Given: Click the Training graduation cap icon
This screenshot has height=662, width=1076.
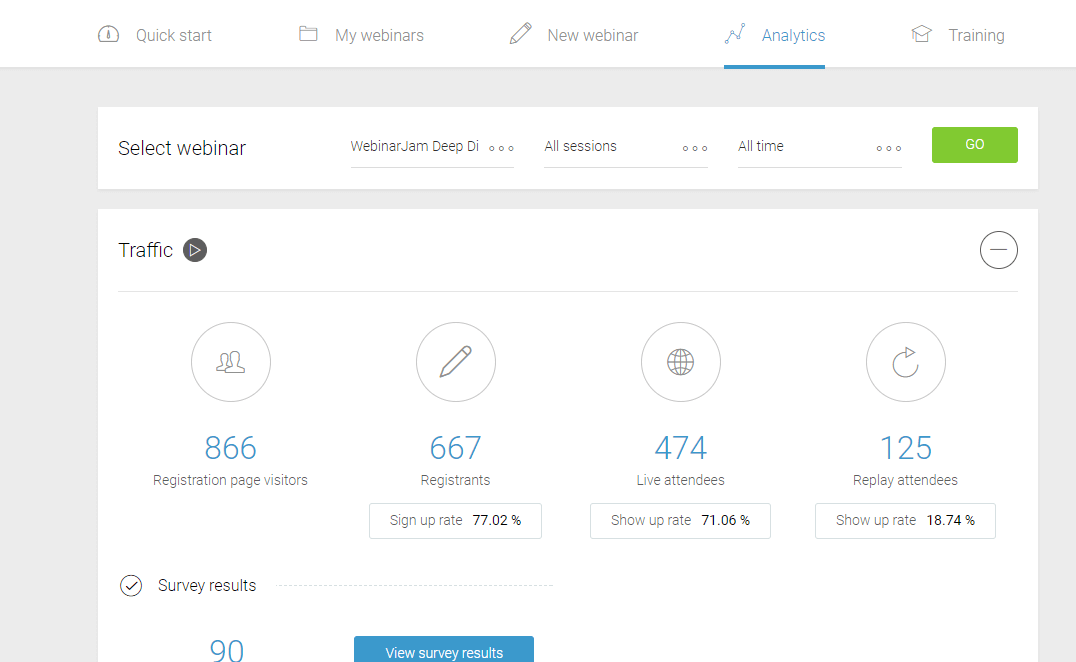Looking at the screenshot, I should 921,34.
